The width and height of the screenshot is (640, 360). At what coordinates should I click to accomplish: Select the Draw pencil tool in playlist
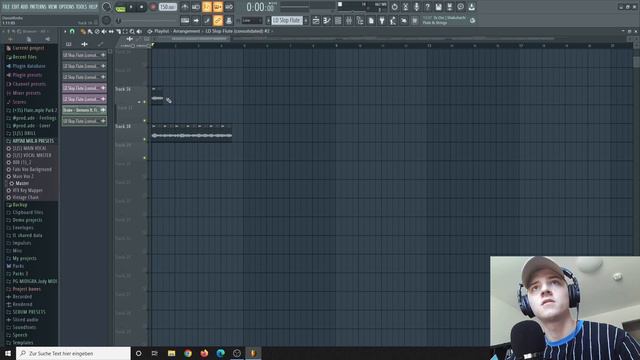click(83, 31)
